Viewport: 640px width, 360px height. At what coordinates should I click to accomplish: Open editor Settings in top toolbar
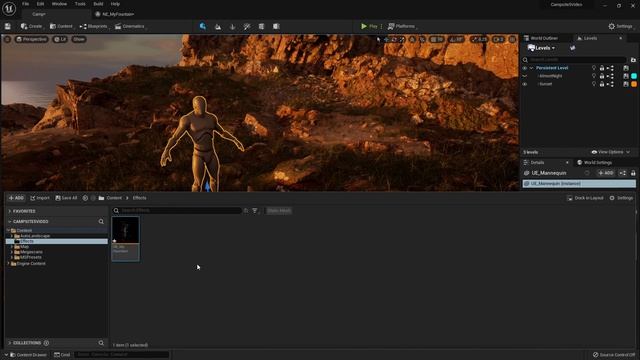click(x=621, y=27)
